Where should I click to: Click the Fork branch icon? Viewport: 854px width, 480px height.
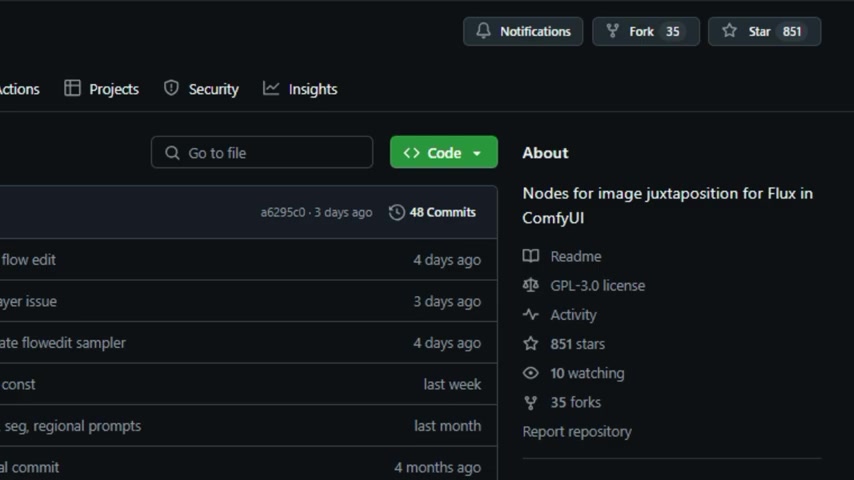(613, 31)
